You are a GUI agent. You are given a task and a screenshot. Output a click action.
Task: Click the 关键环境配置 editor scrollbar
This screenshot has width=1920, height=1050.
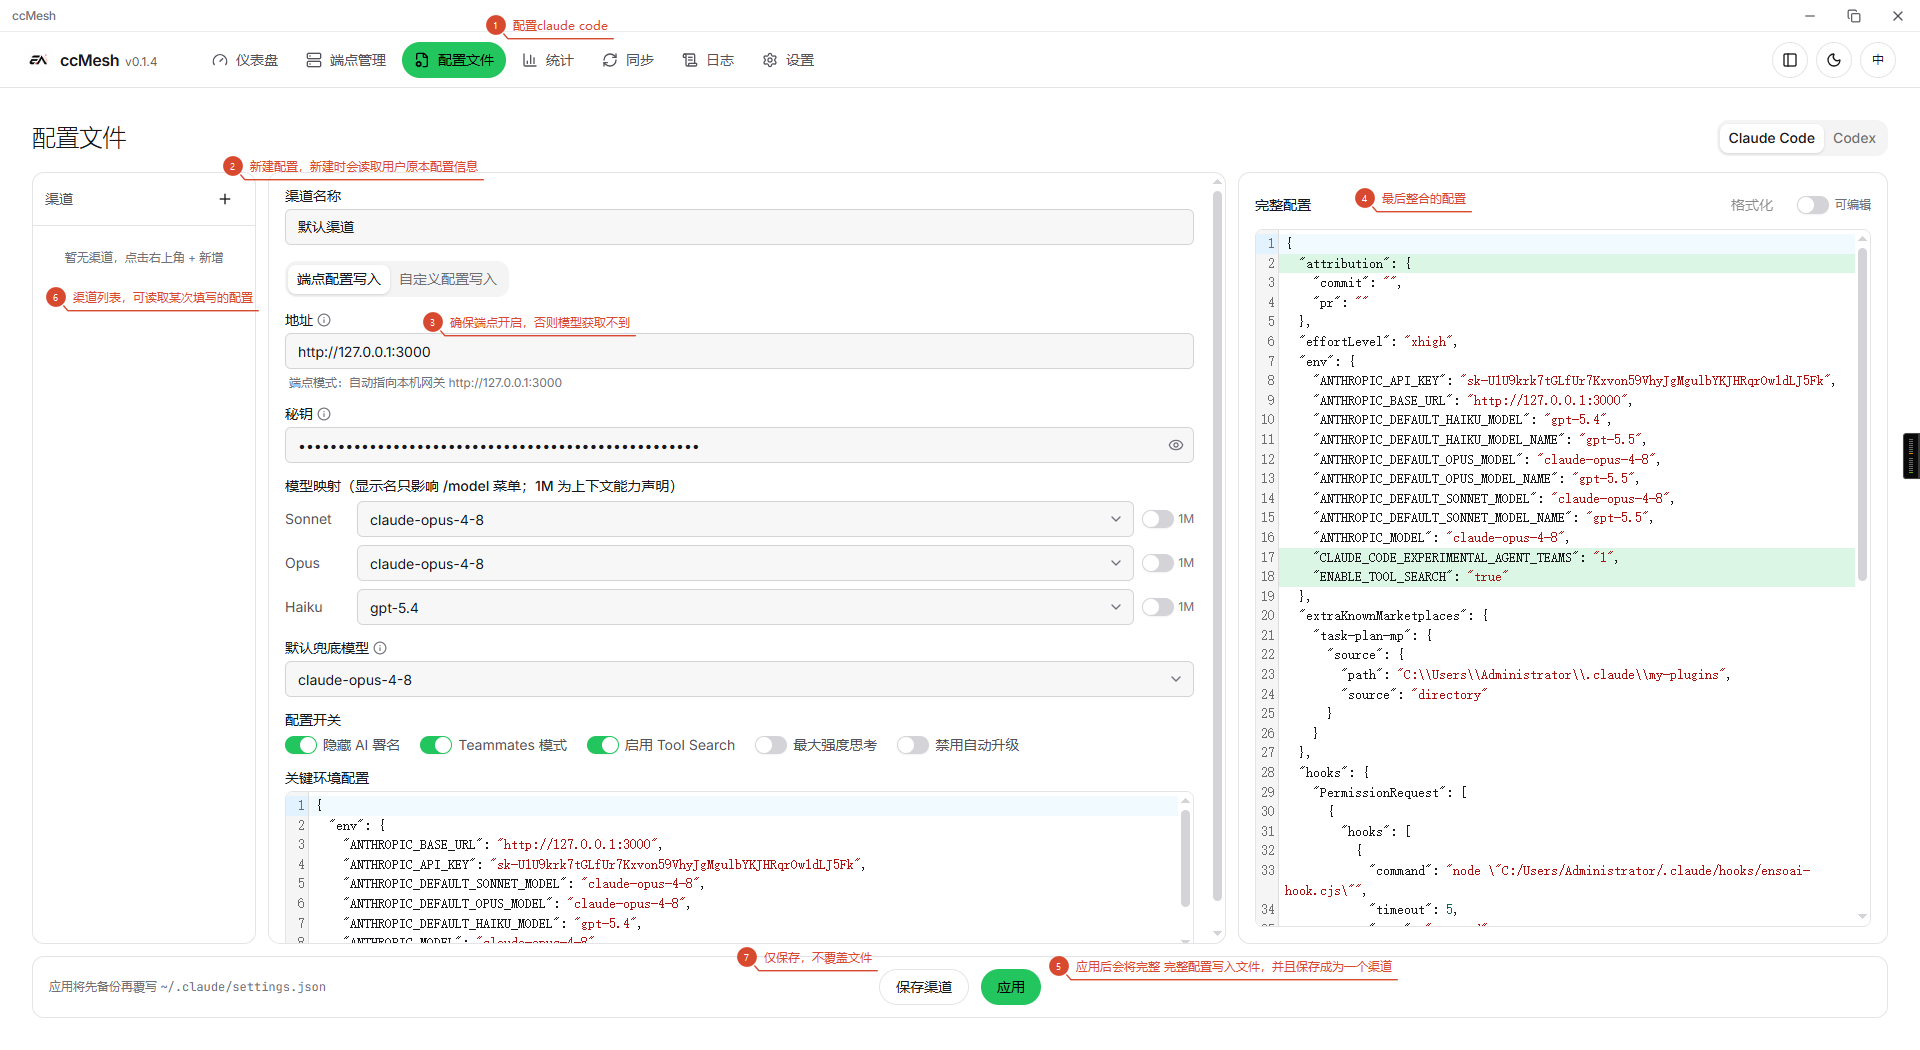point(1185,858)
